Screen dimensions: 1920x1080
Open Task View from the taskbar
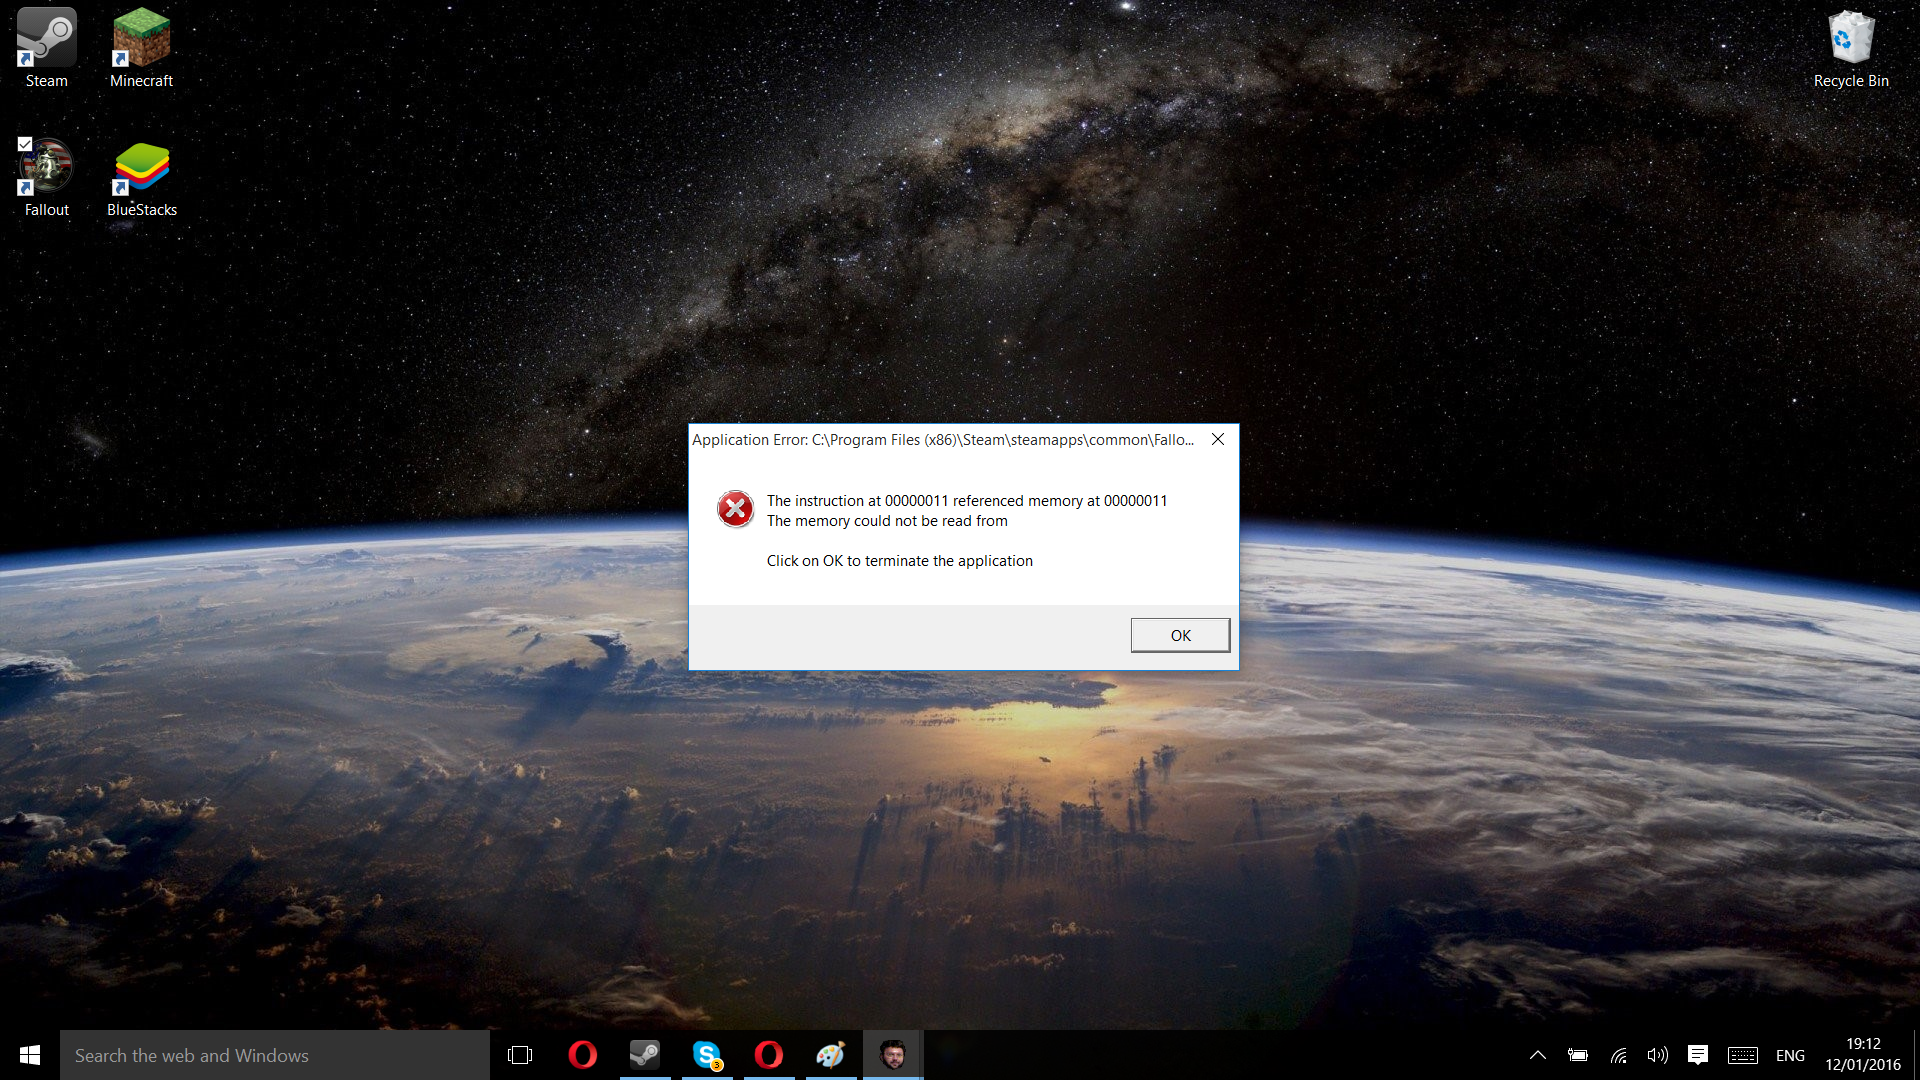point(520,1055)
